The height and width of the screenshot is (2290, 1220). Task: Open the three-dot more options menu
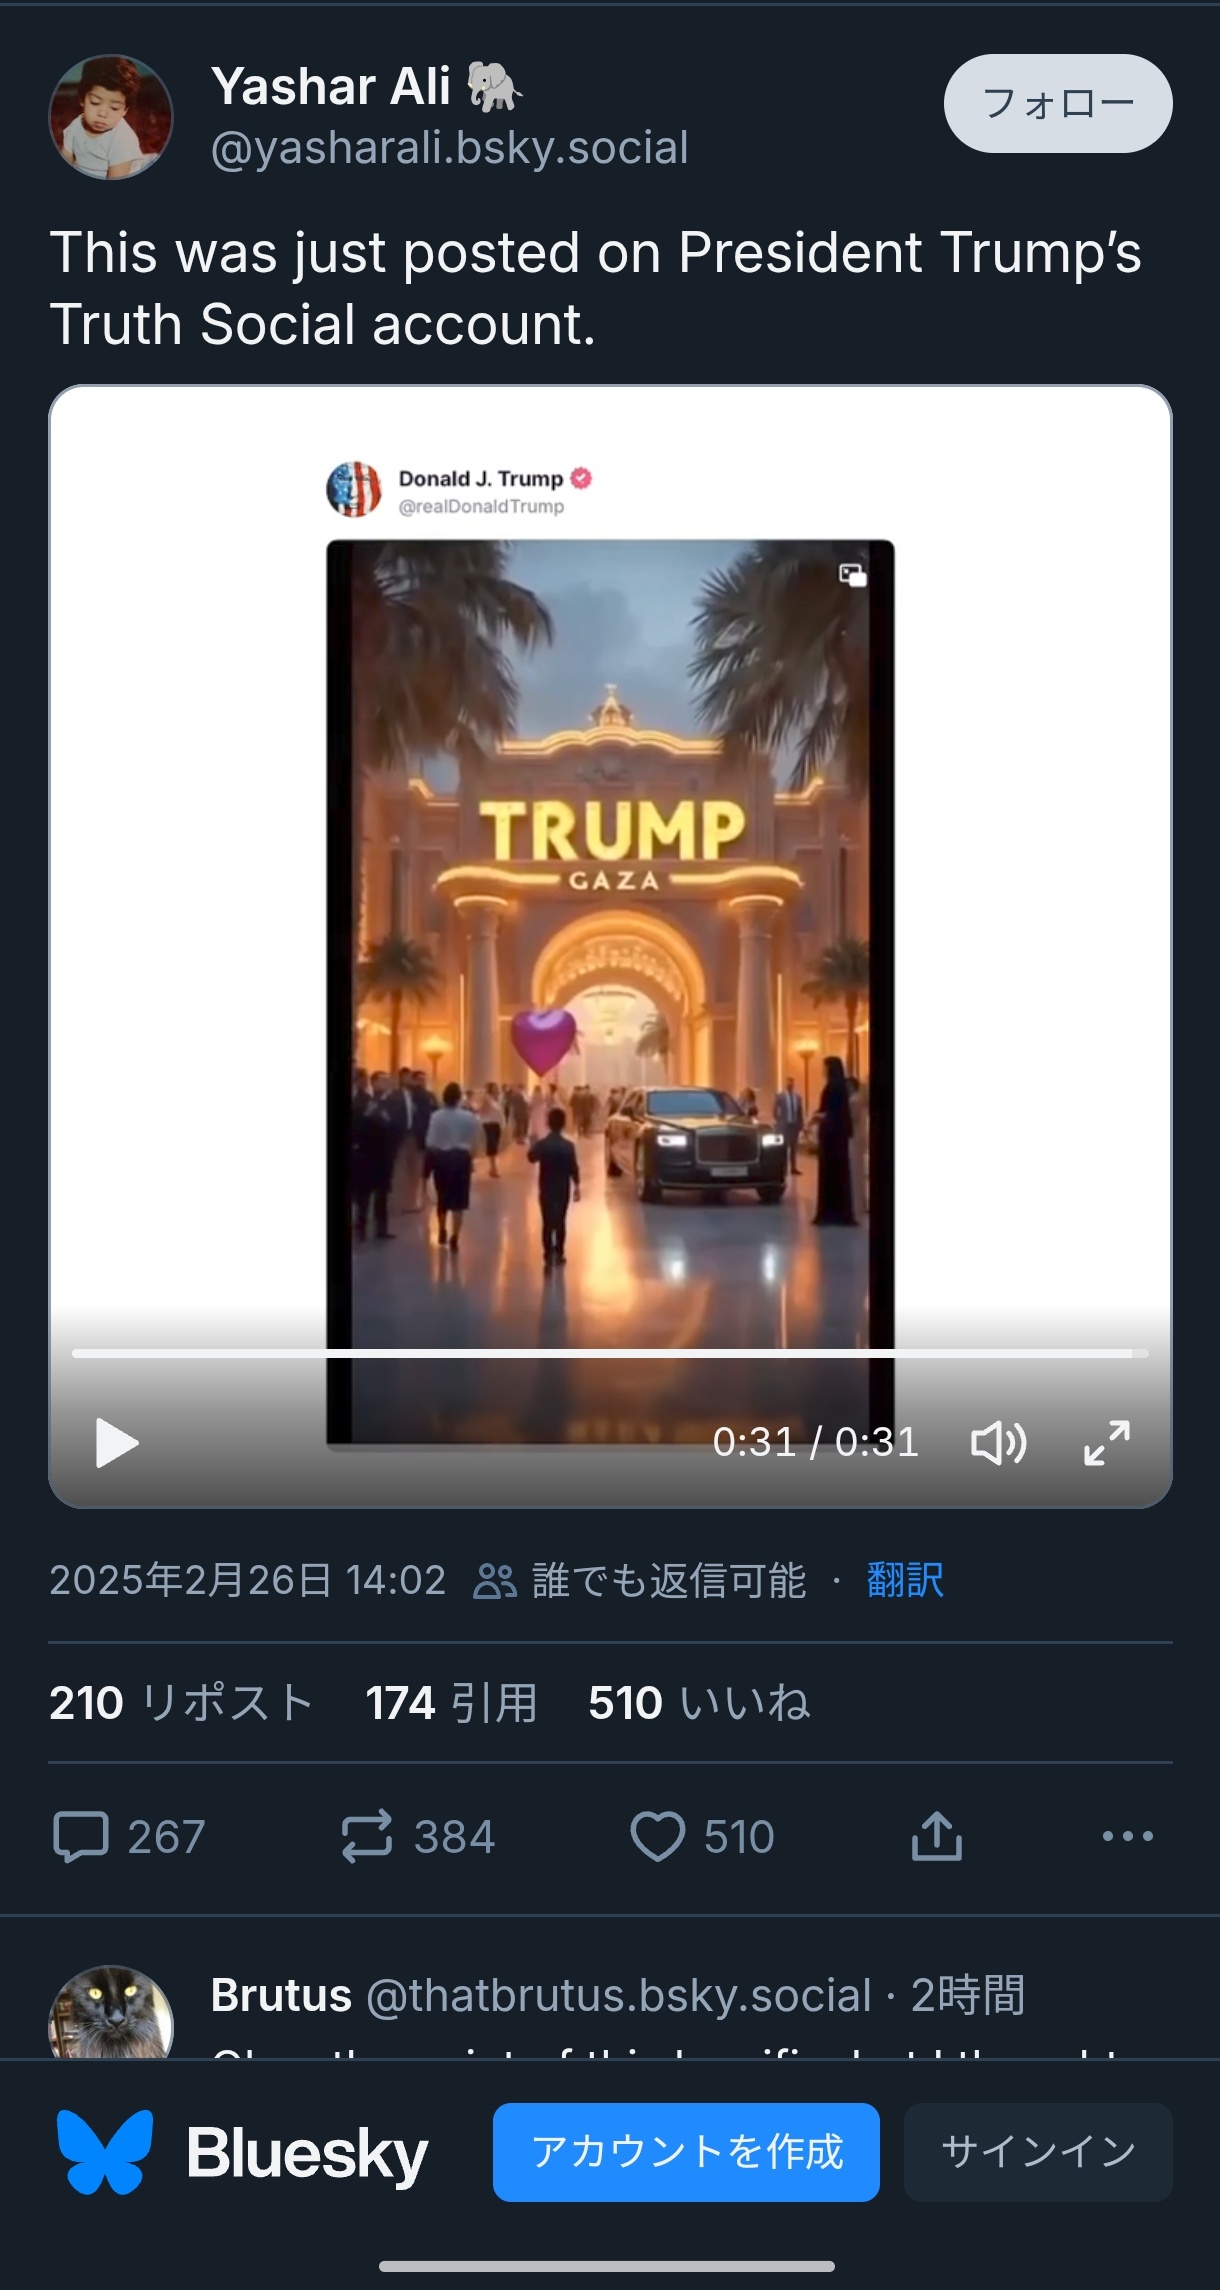pyautogui.click(x=1127, y=1836)
